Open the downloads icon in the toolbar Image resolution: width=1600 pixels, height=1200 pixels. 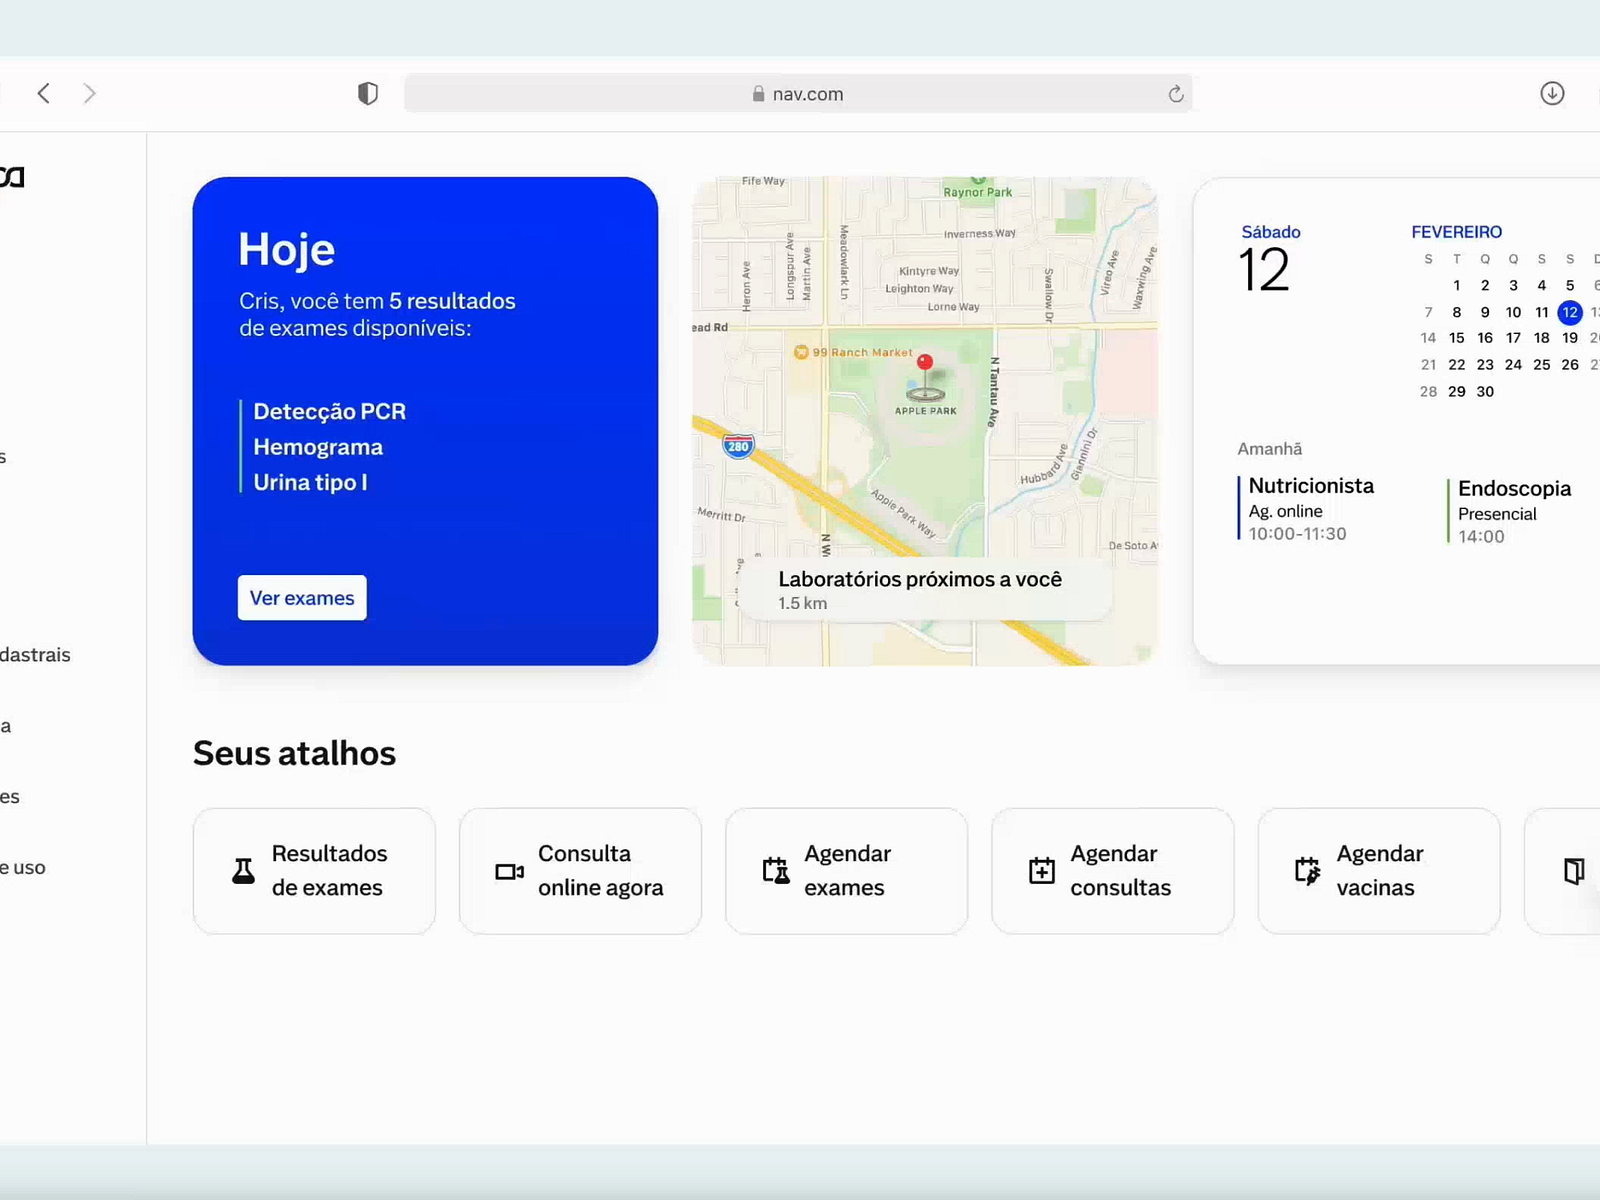click(x=1552, y=93)
